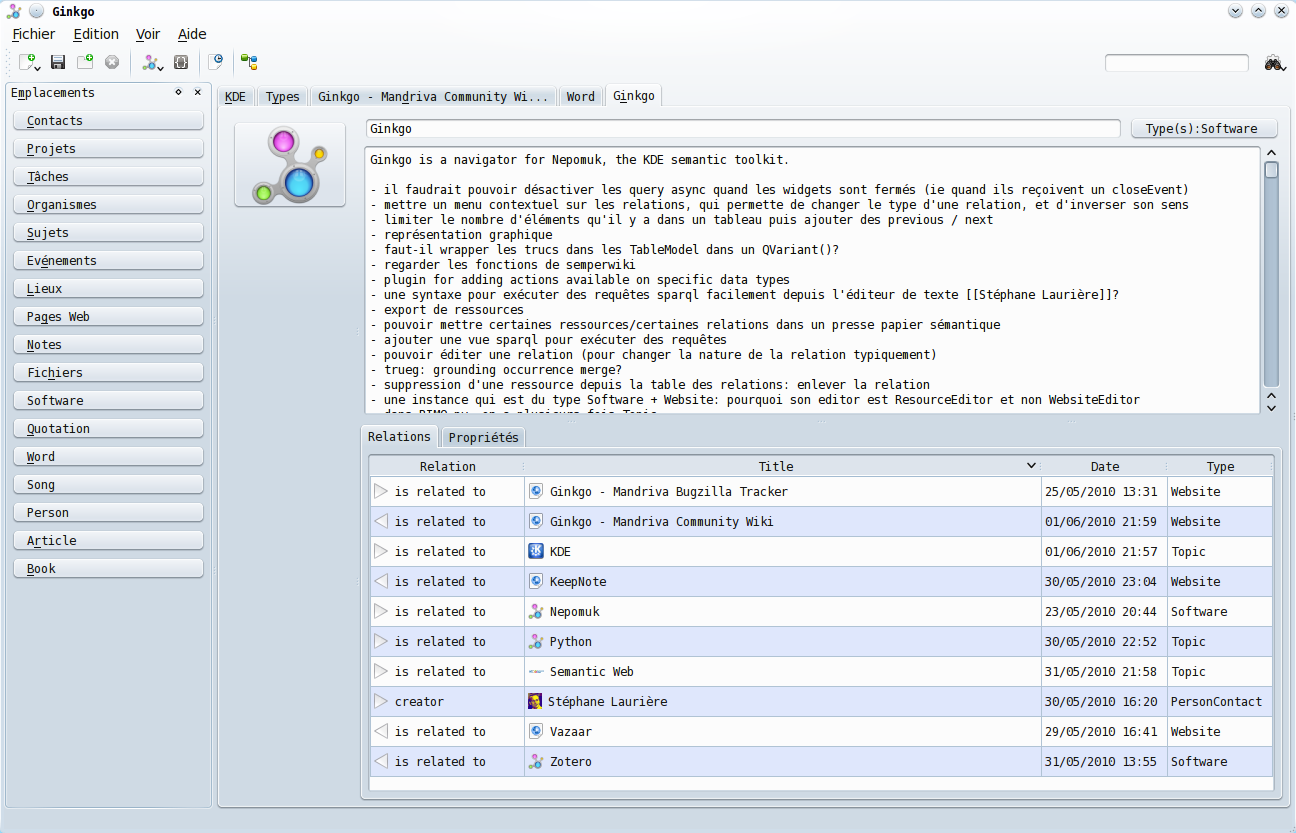Sort by the Date column header

(x=1104, y=466)
